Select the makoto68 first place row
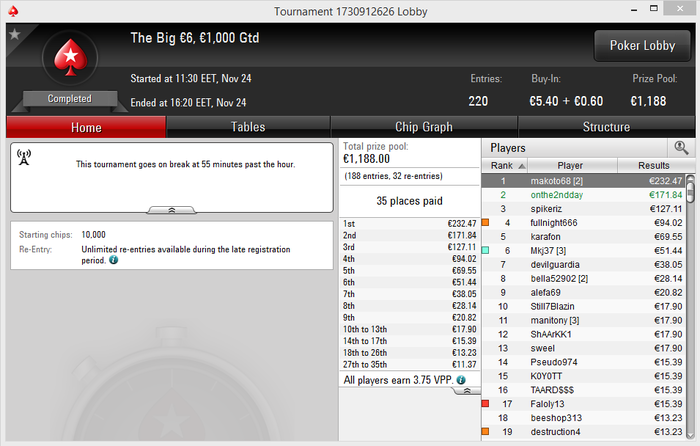Screen dimensions: 700x446 [x=583, y=181]
